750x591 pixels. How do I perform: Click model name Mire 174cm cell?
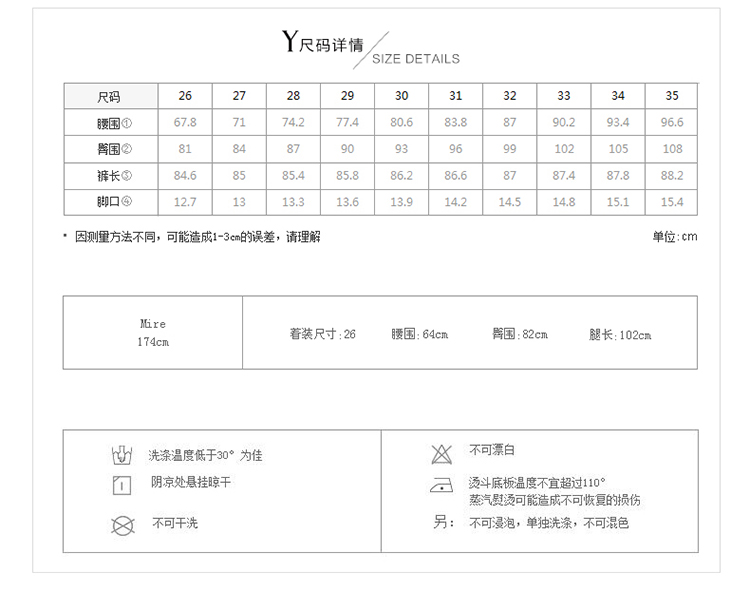[x=153, y=333]
